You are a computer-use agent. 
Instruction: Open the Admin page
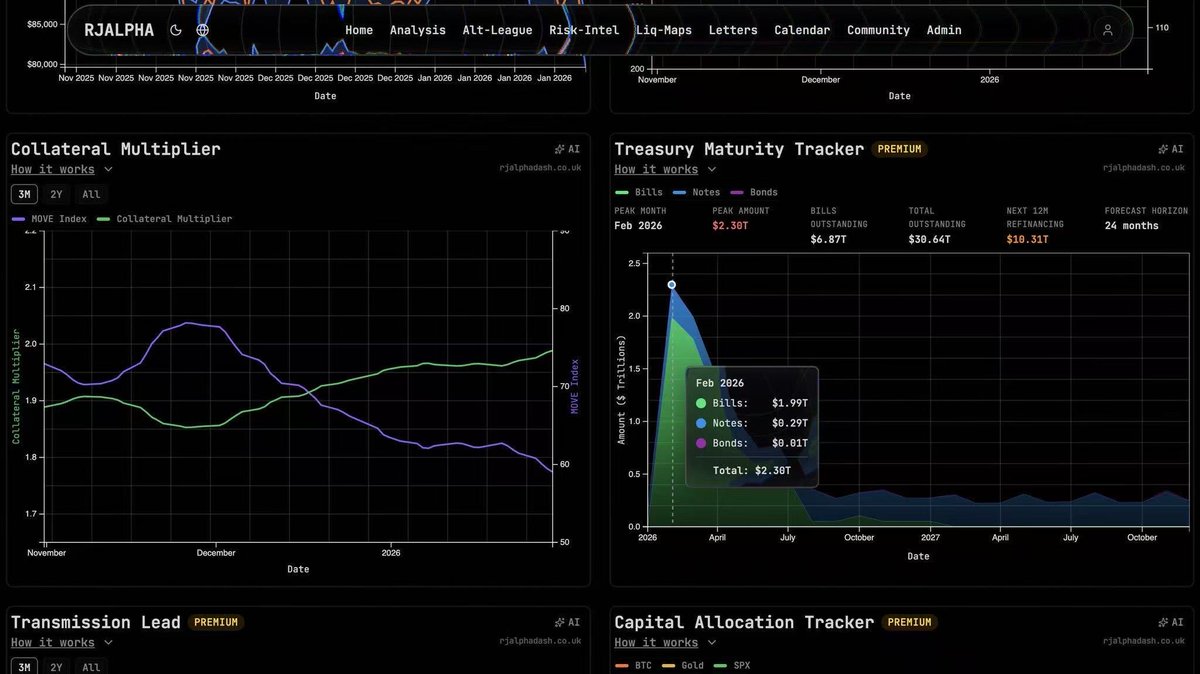coord(944,30)
